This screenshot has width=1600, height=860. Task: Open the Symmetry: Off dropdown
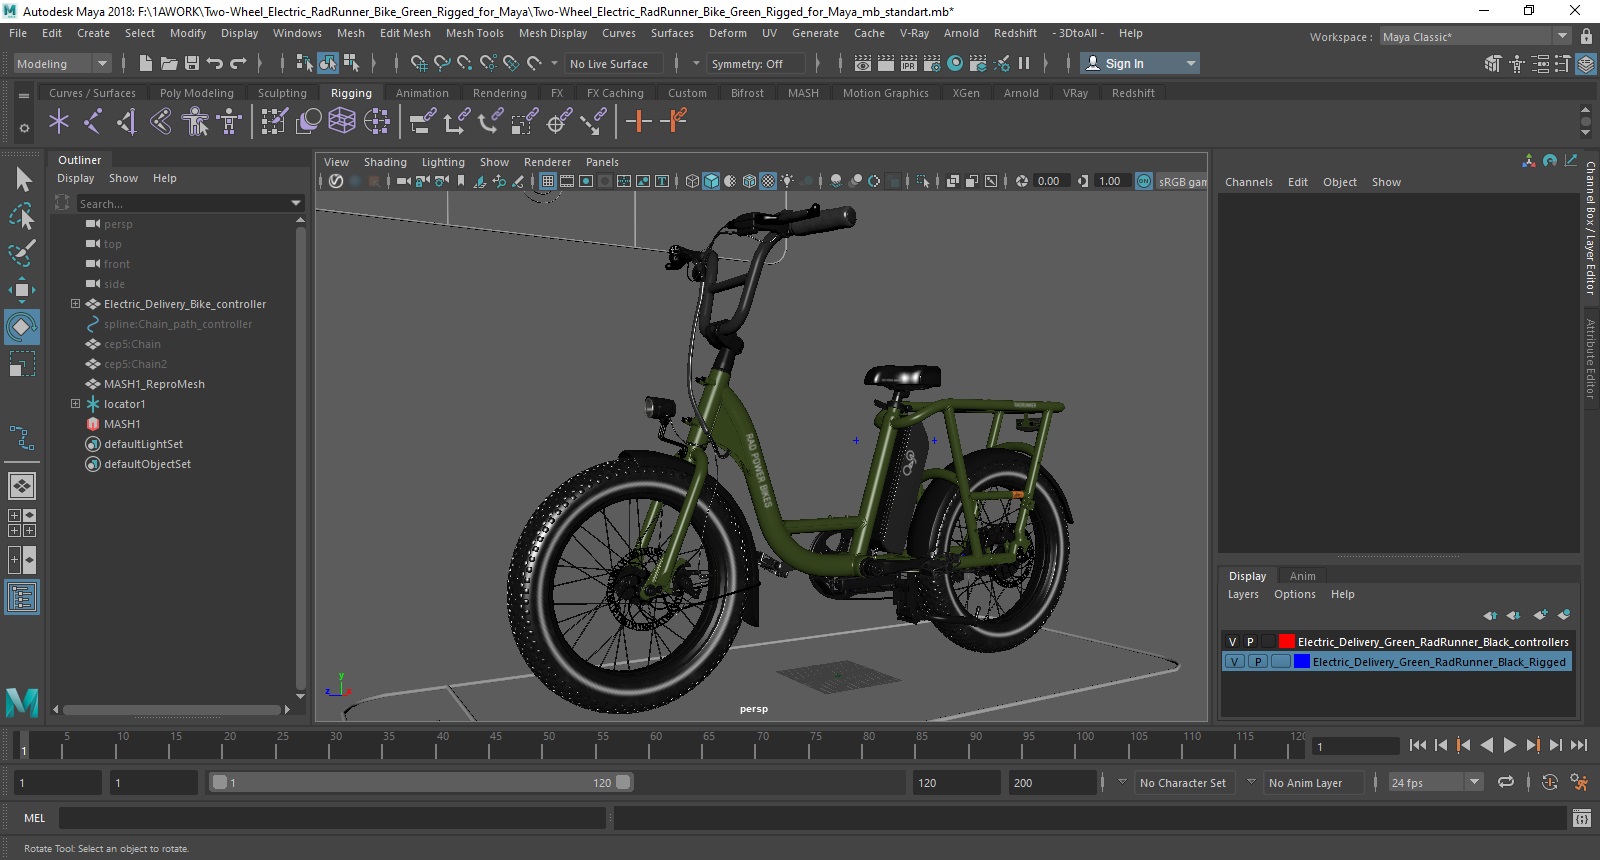click(x=756, y=63)
